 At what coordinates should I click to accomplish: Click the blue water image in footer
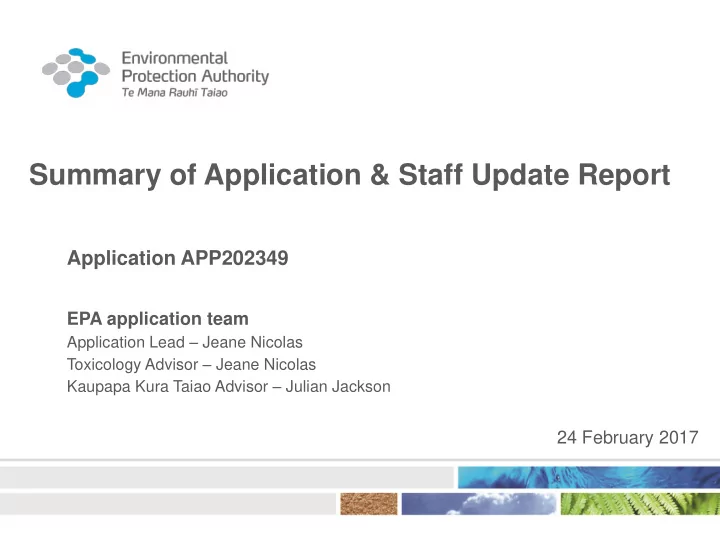(589, 477)
